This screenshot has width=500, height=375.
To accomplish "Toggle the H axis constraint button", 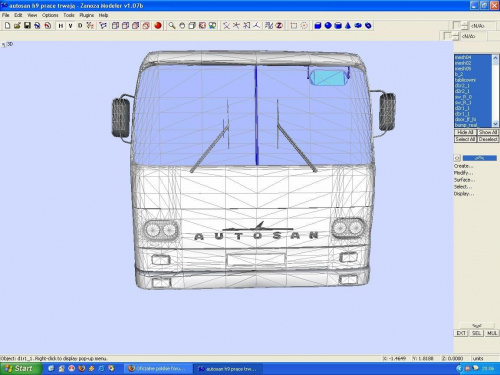I will pyautogui.click(x=61, y=26).
